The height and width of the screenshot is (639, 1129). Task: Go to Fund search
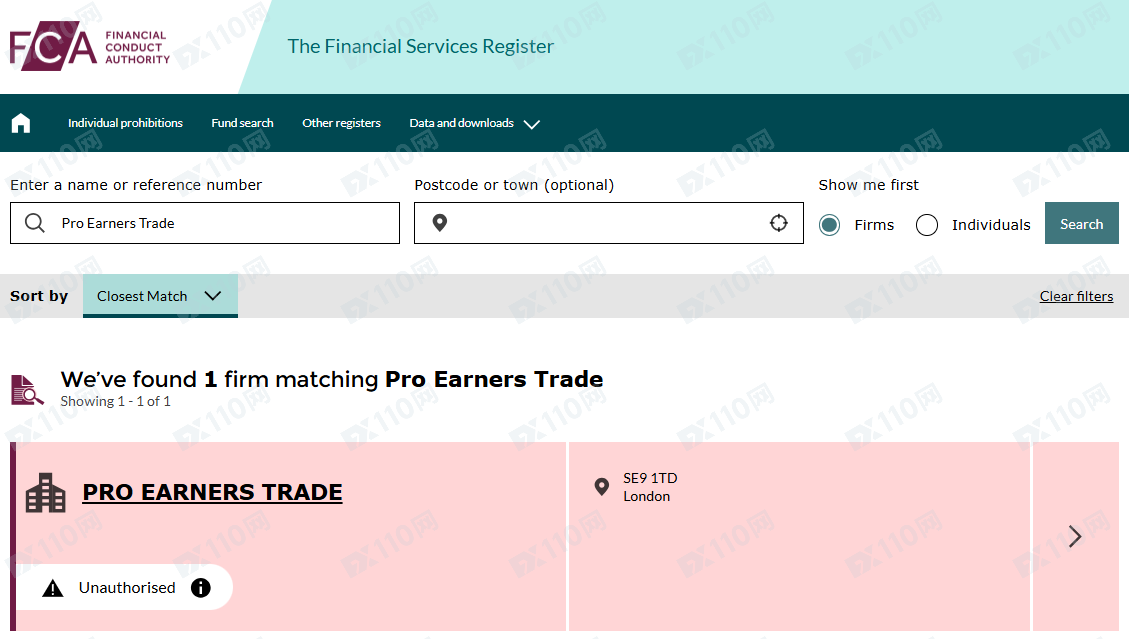coord(242,123)
